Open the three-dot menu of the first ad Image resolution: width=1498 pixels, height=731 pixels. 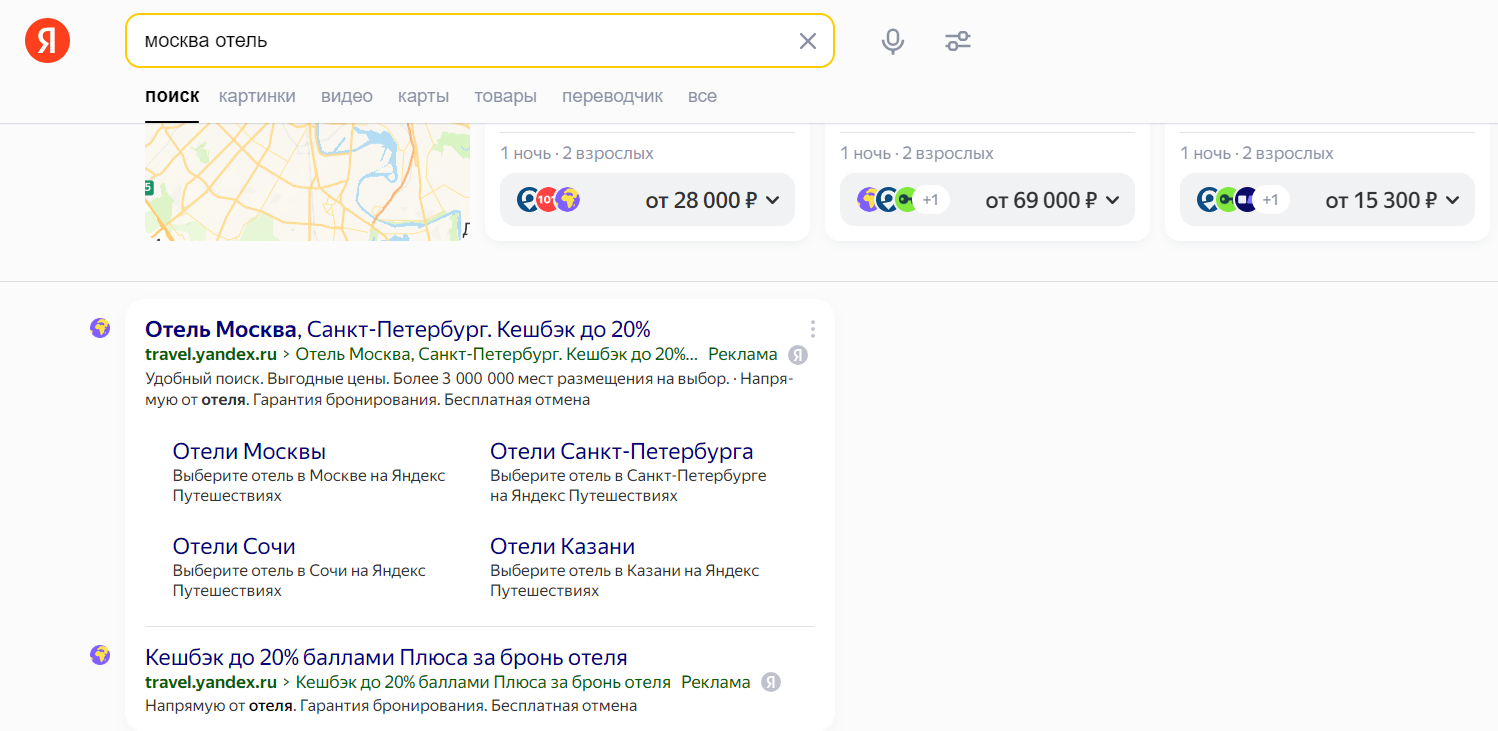(x=813, y=329)
